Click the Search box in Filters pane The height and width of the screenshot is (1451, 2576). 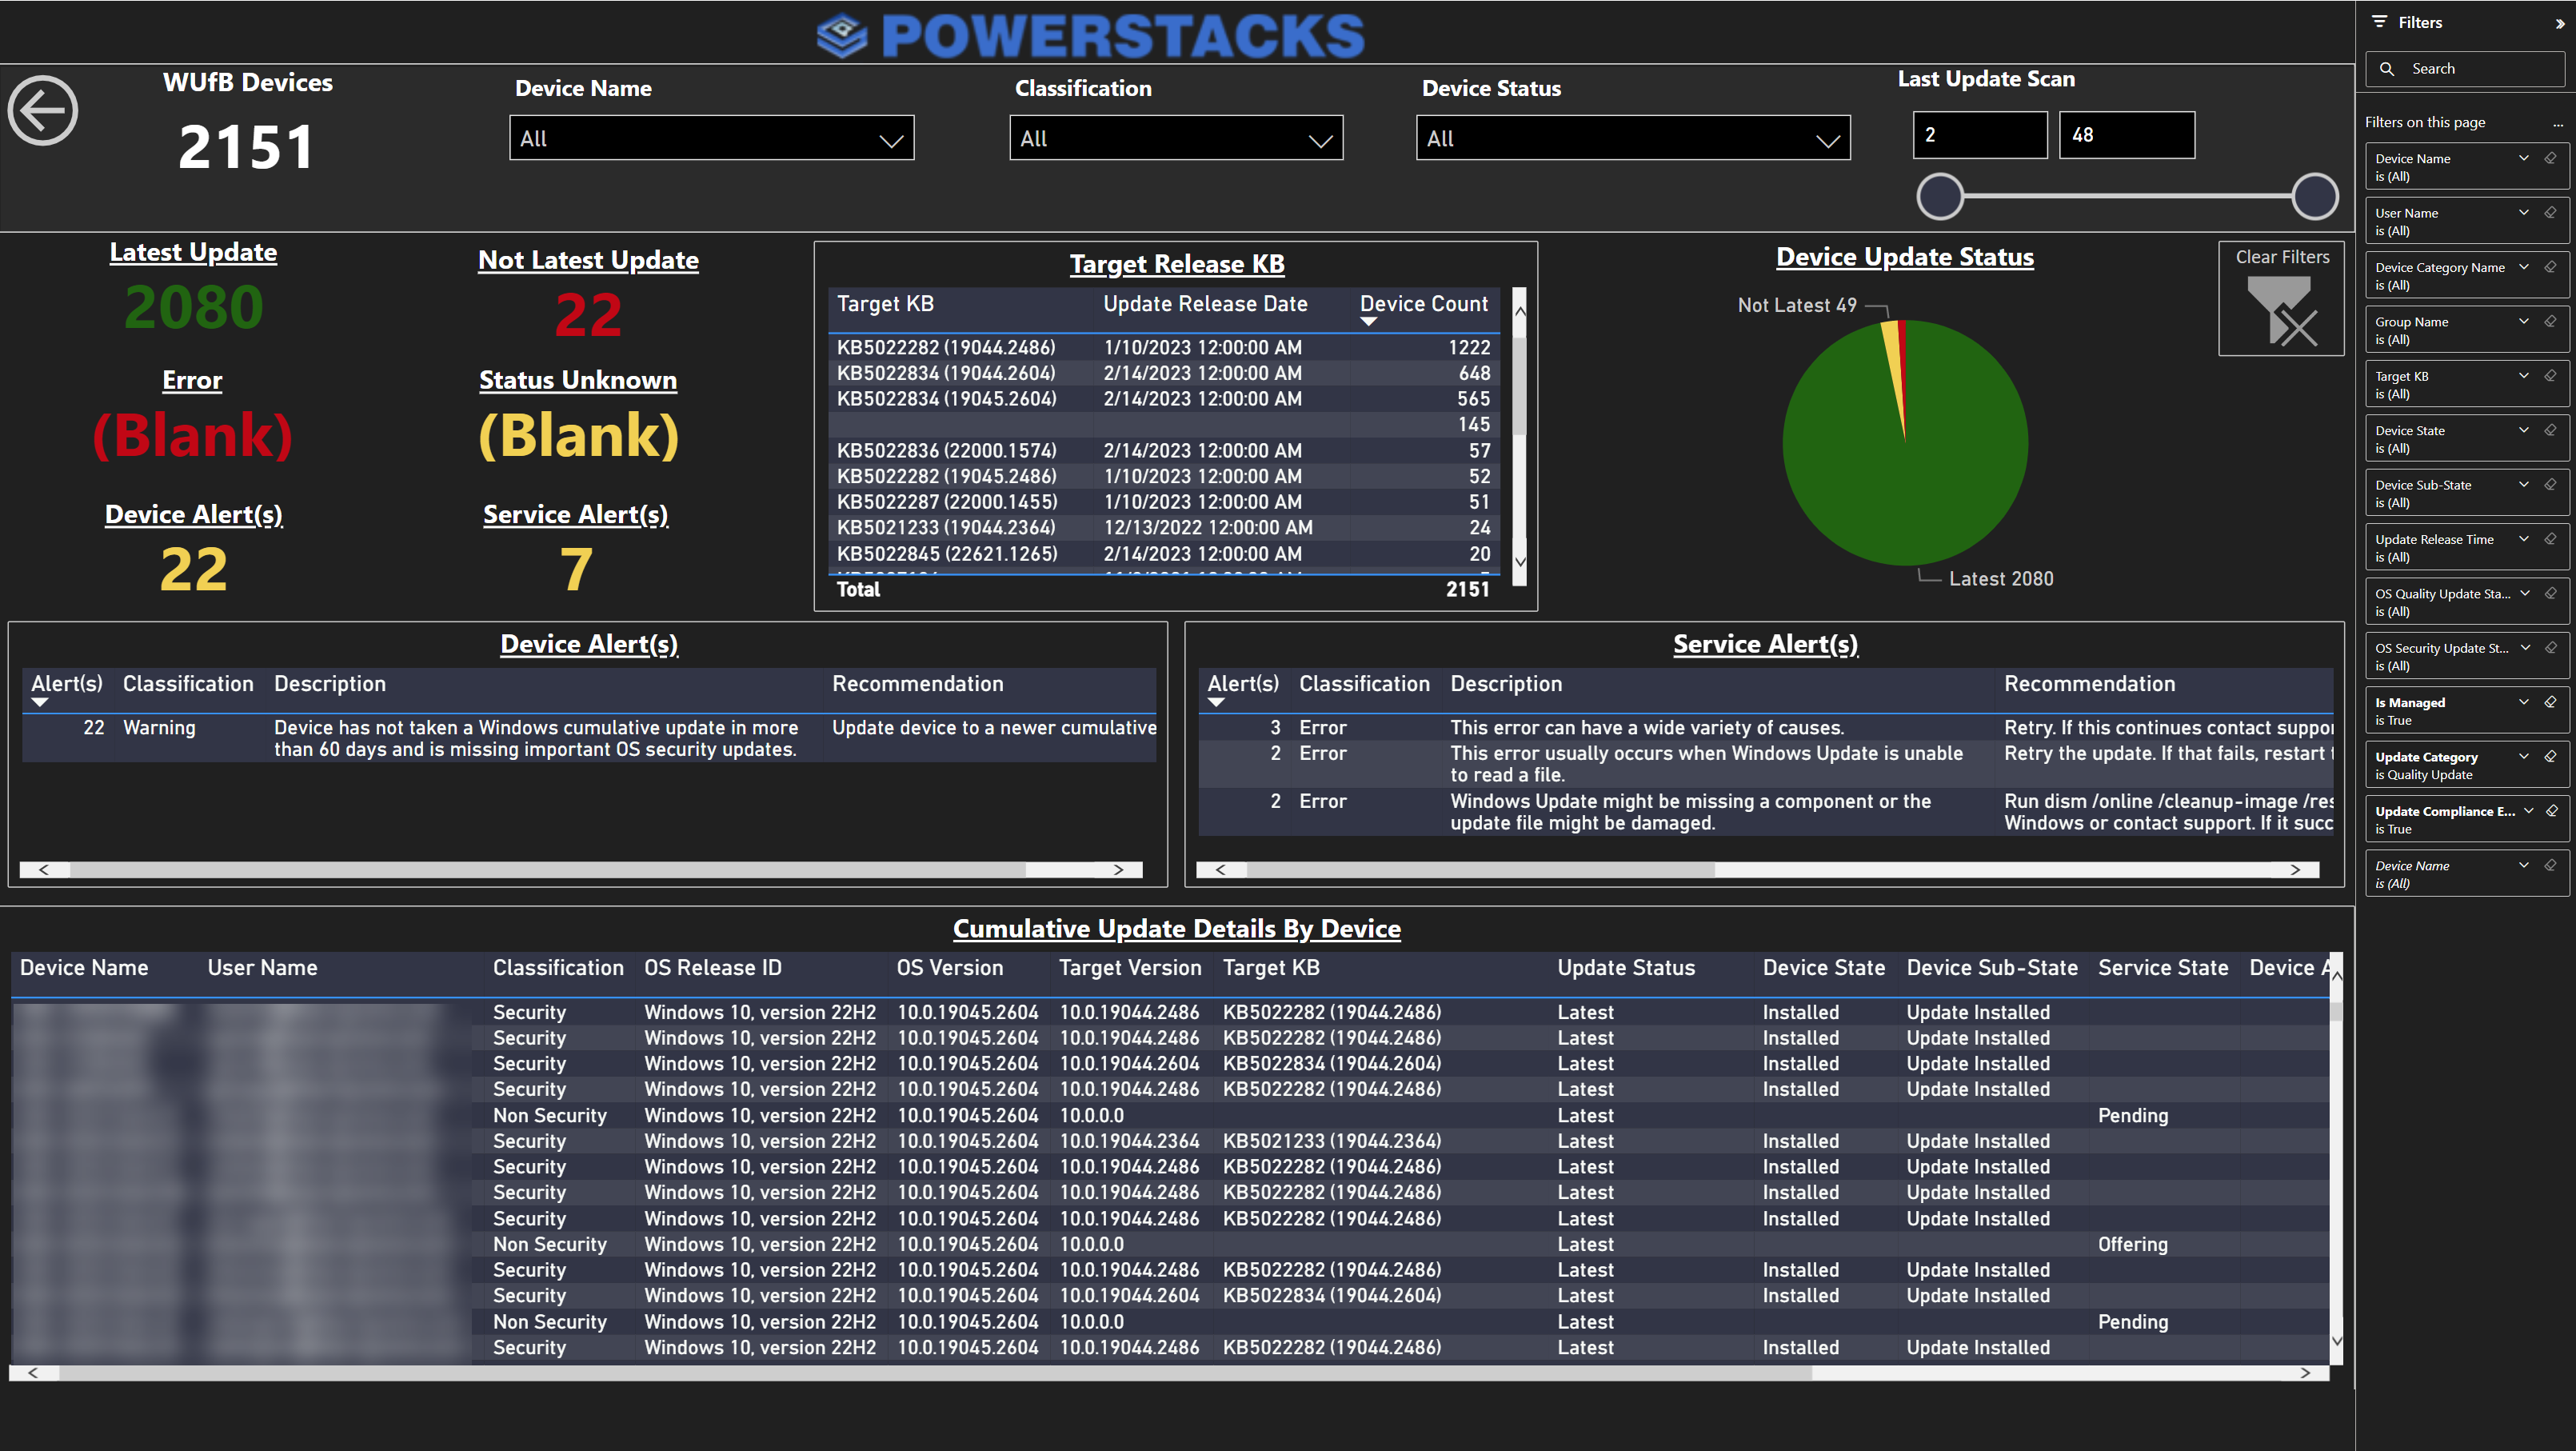[x=2465, y=69]
